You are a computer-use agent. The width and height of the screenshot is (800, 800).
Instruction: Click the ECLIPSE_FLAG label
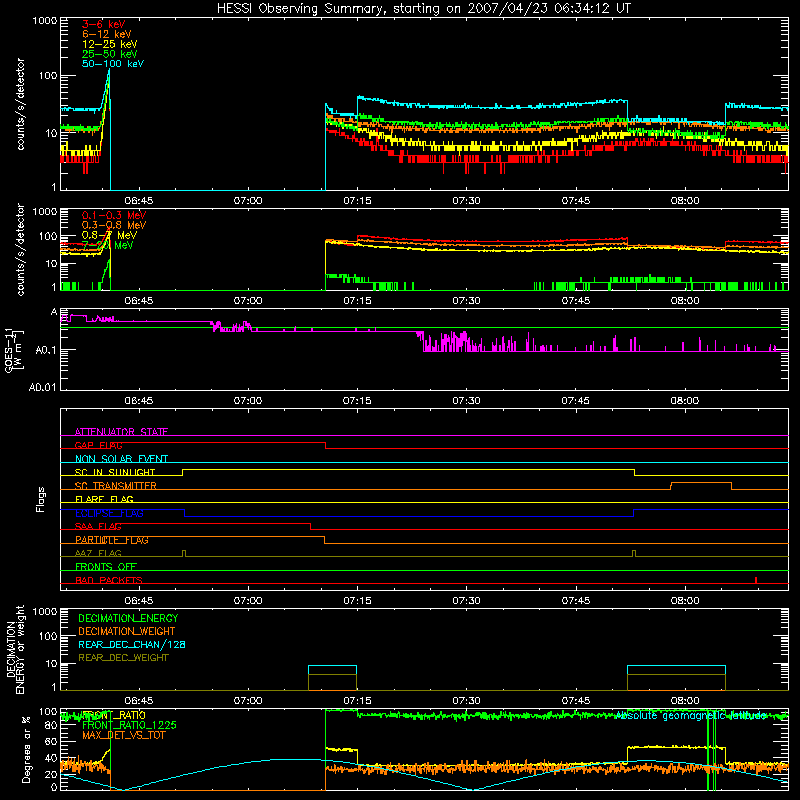pyautogui.click(x=109, y=513)
